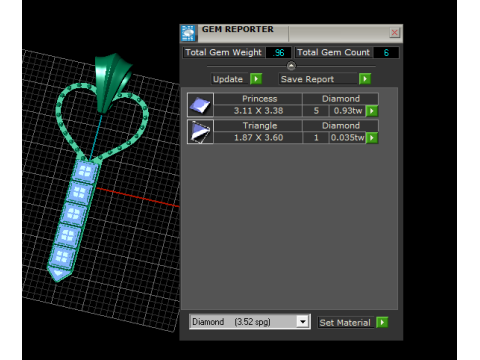Click the 0.035tw weight cell

tap(348, 138)
